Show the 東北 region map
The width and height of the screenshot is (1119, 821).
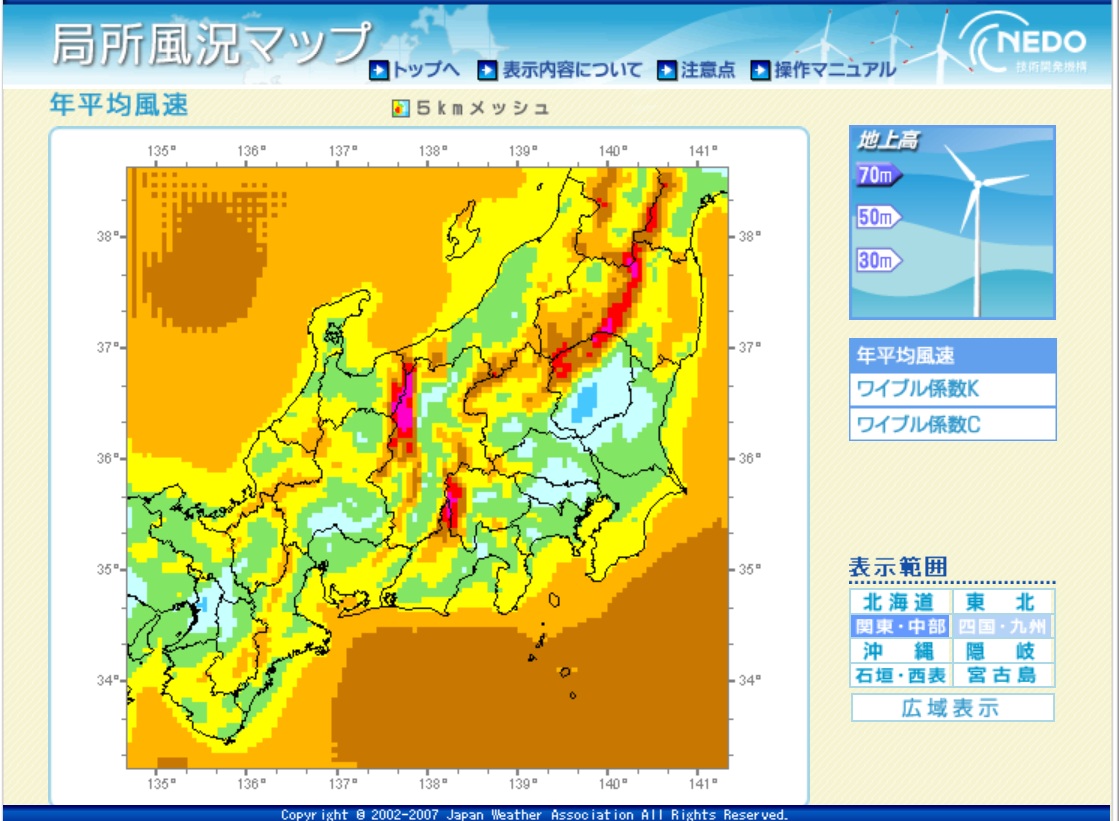[x=1003, y=602]
